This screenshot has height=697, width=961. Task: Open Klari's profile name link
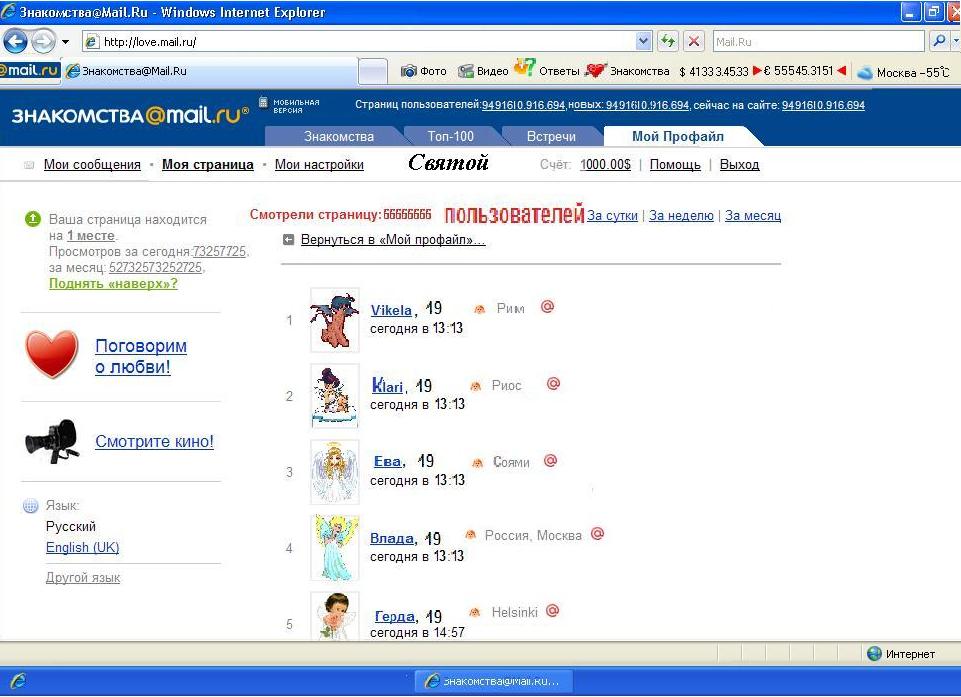(387, 386)
